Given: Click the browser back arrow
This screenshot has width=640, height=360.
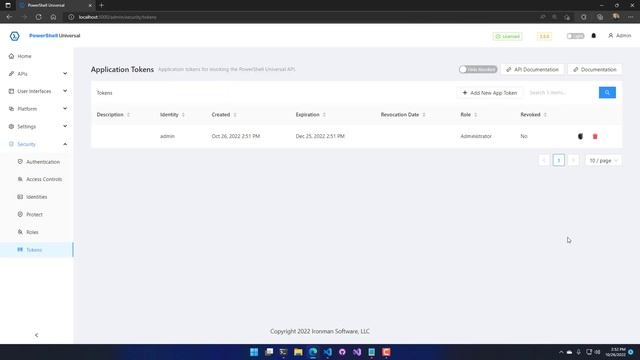Looking at the screenshot, I should [9, 17].
